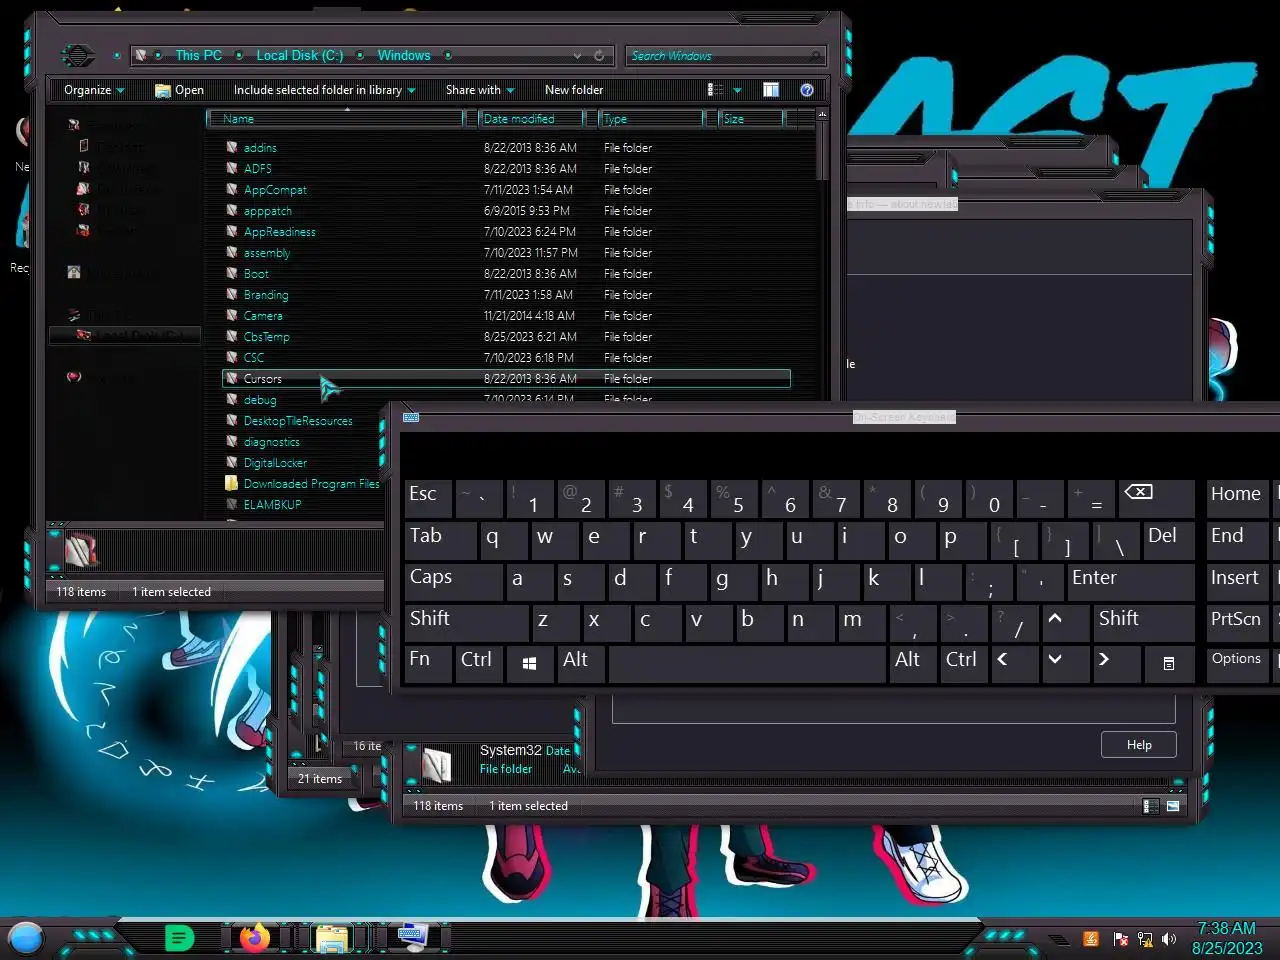The image size is (1280, 960).
Task: Select the Downloaded Program Files folder
Action: coord(311,484)
